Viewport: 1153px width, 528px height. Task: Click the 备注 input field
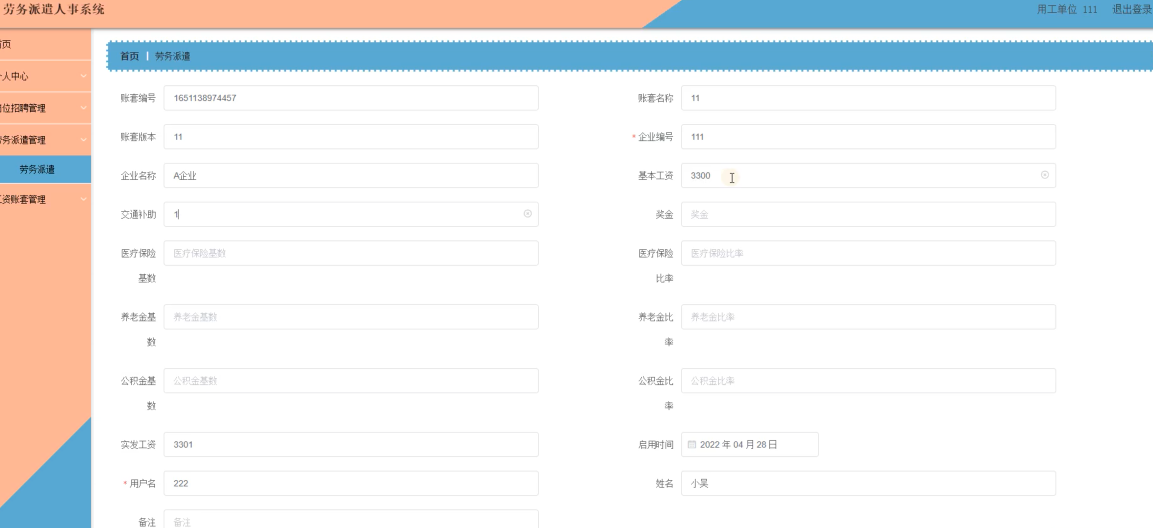[x=350, y=520]
